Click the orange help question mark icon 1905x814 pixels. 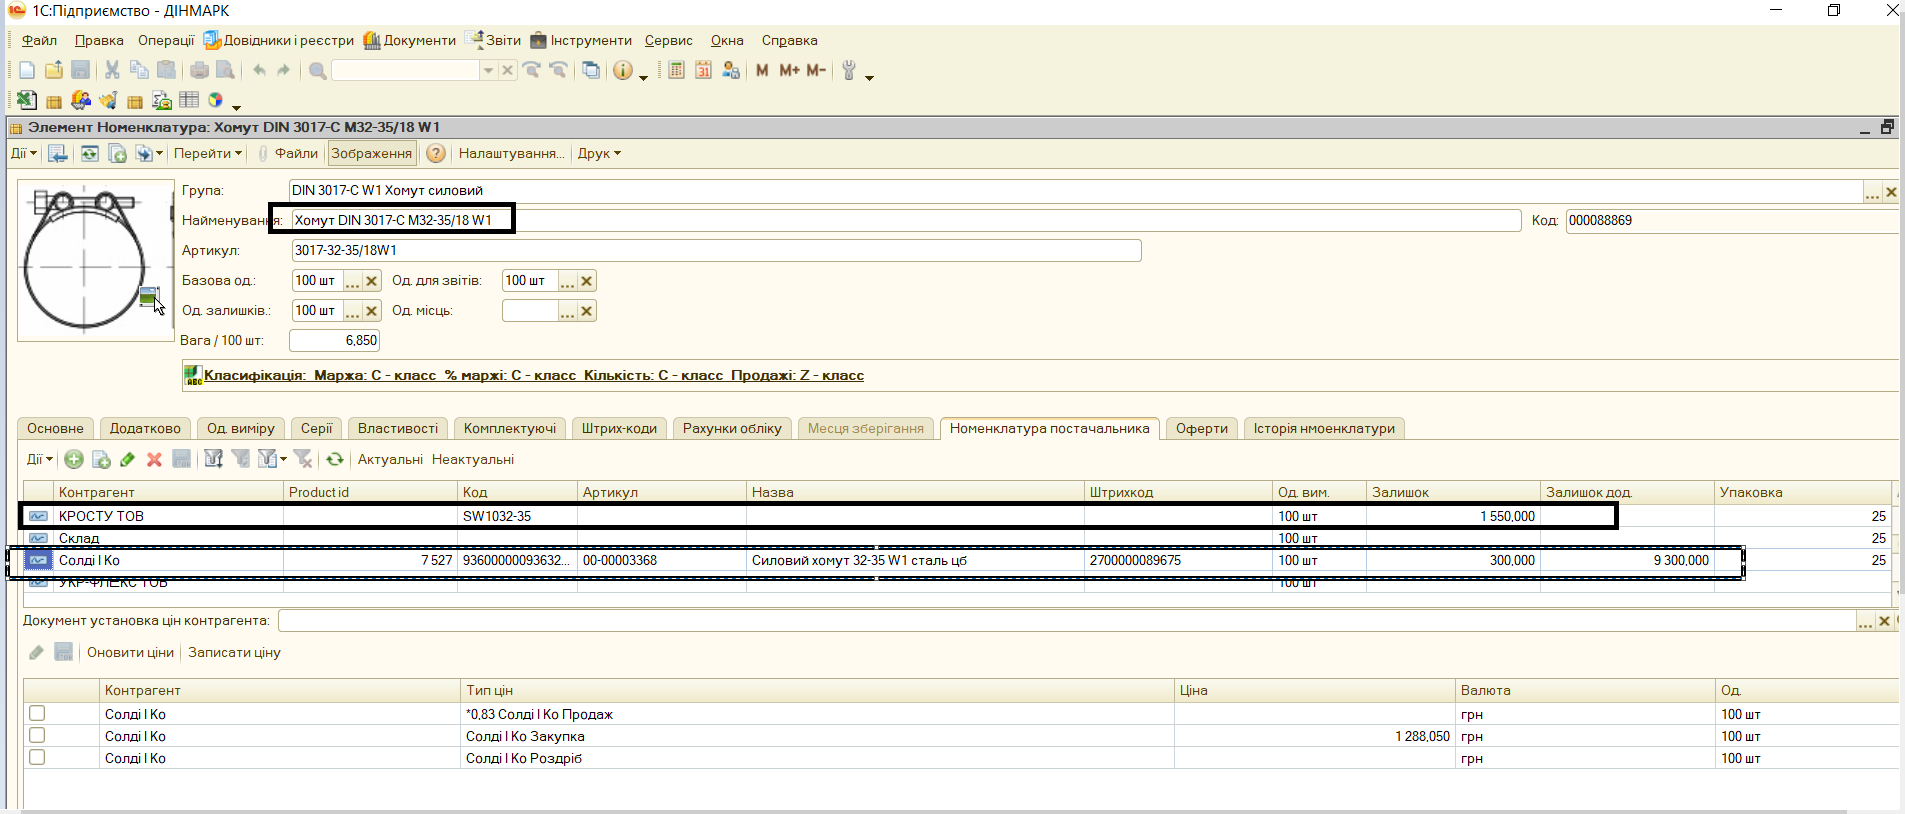tap(436, 153)
